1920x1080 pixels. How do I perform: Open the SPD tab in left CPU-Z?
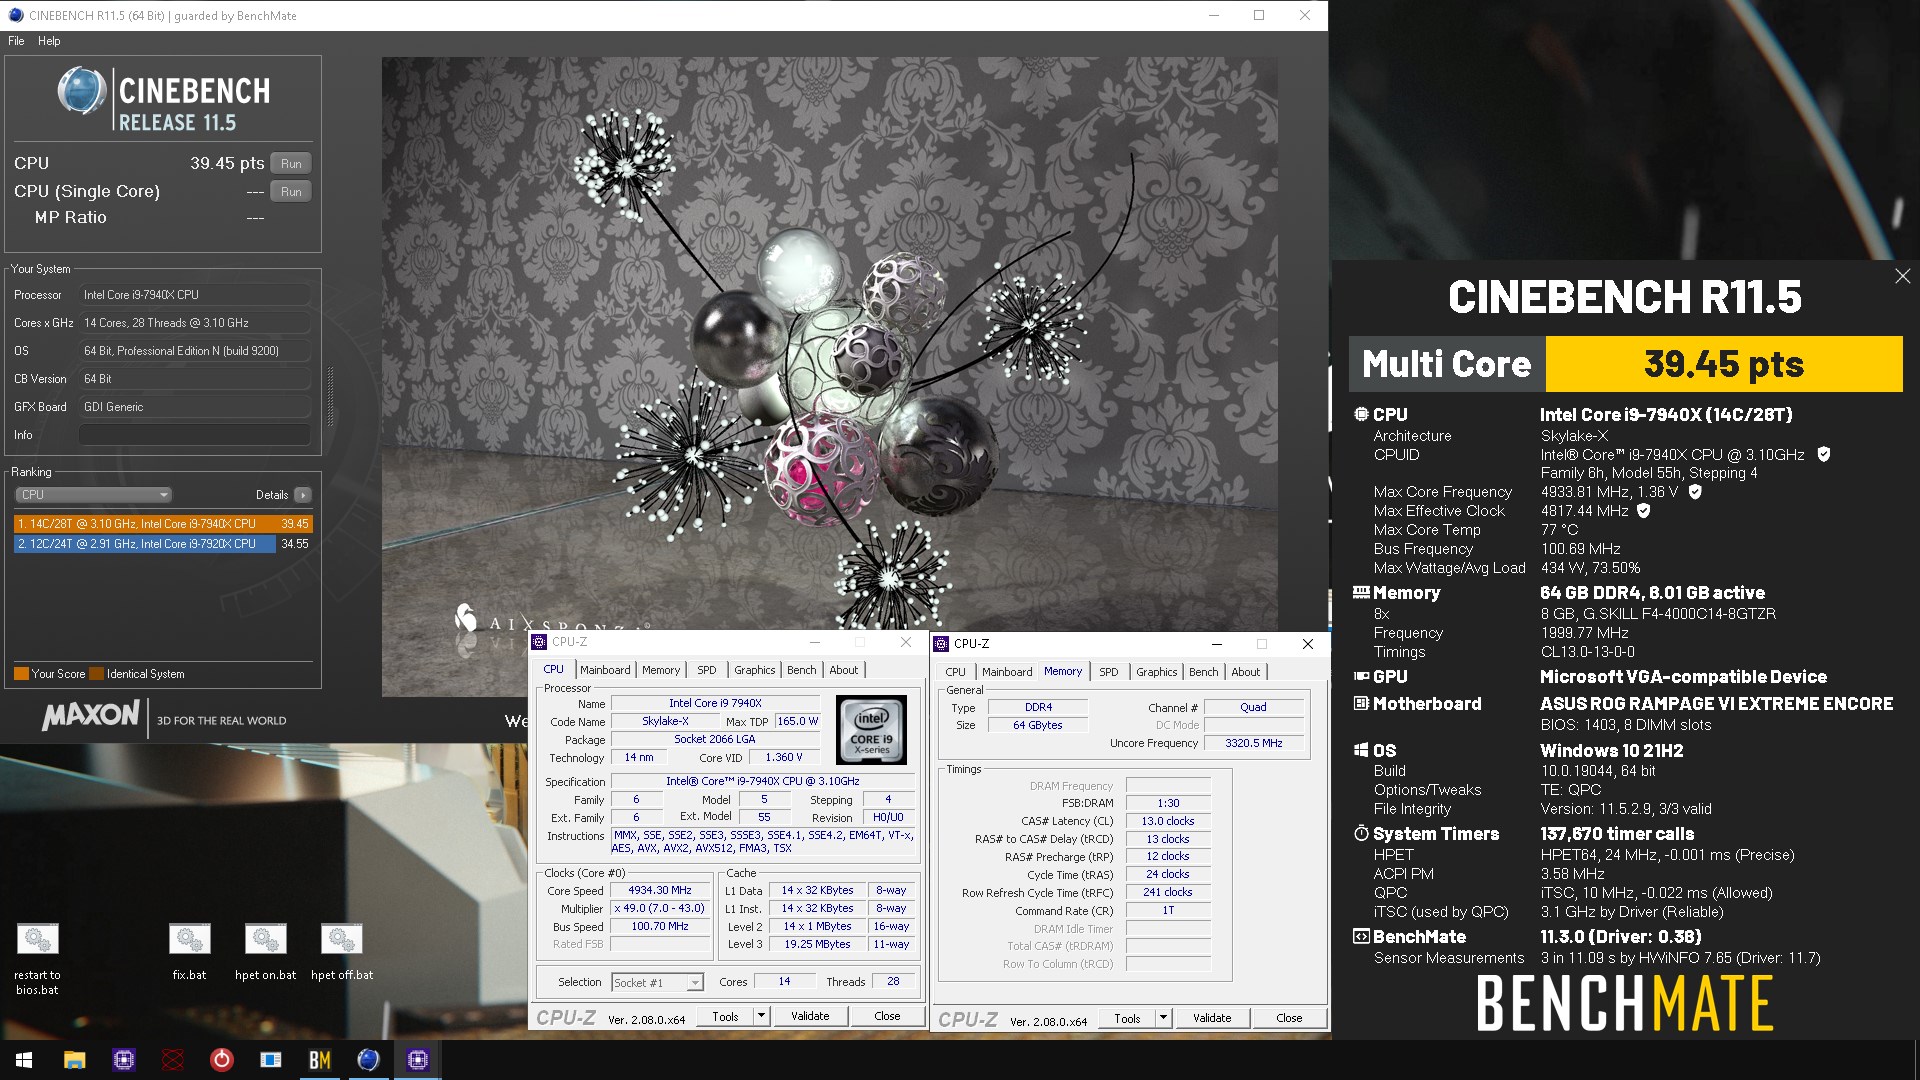pyautogui.click(x=707, y=670)
